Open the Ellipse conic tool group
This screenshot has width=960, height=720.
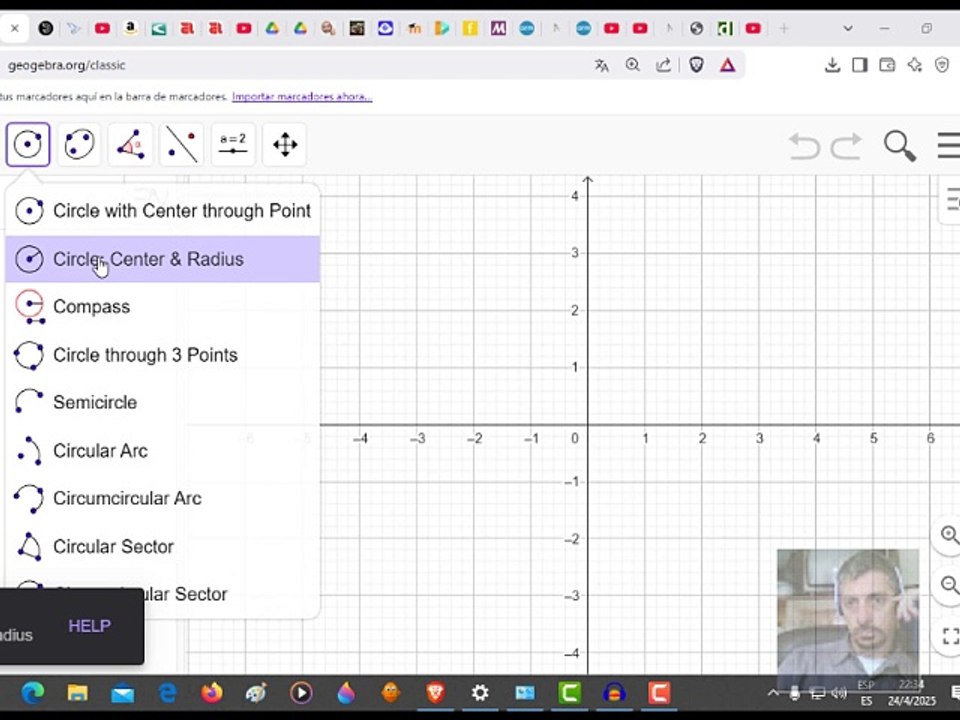[79, 144]
